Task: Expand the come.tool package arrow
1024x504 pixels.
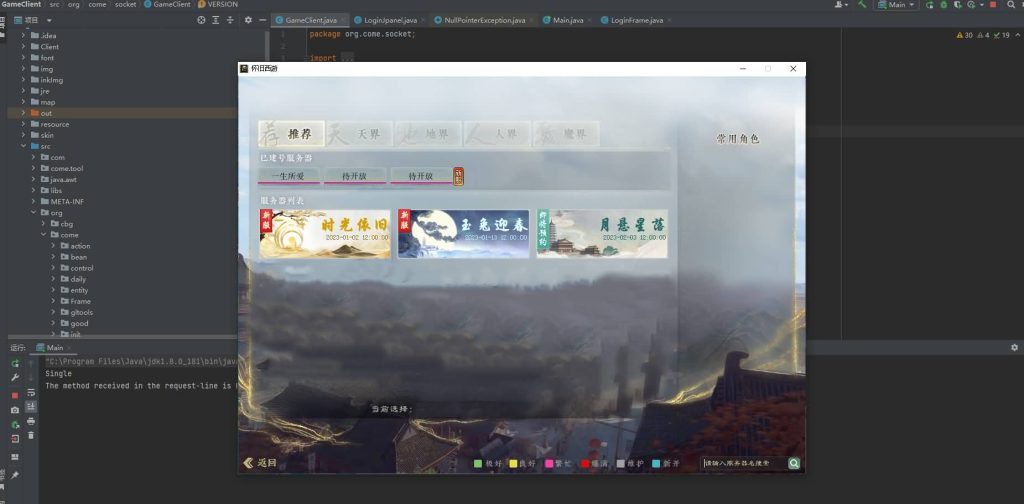Action: (34, 168)
